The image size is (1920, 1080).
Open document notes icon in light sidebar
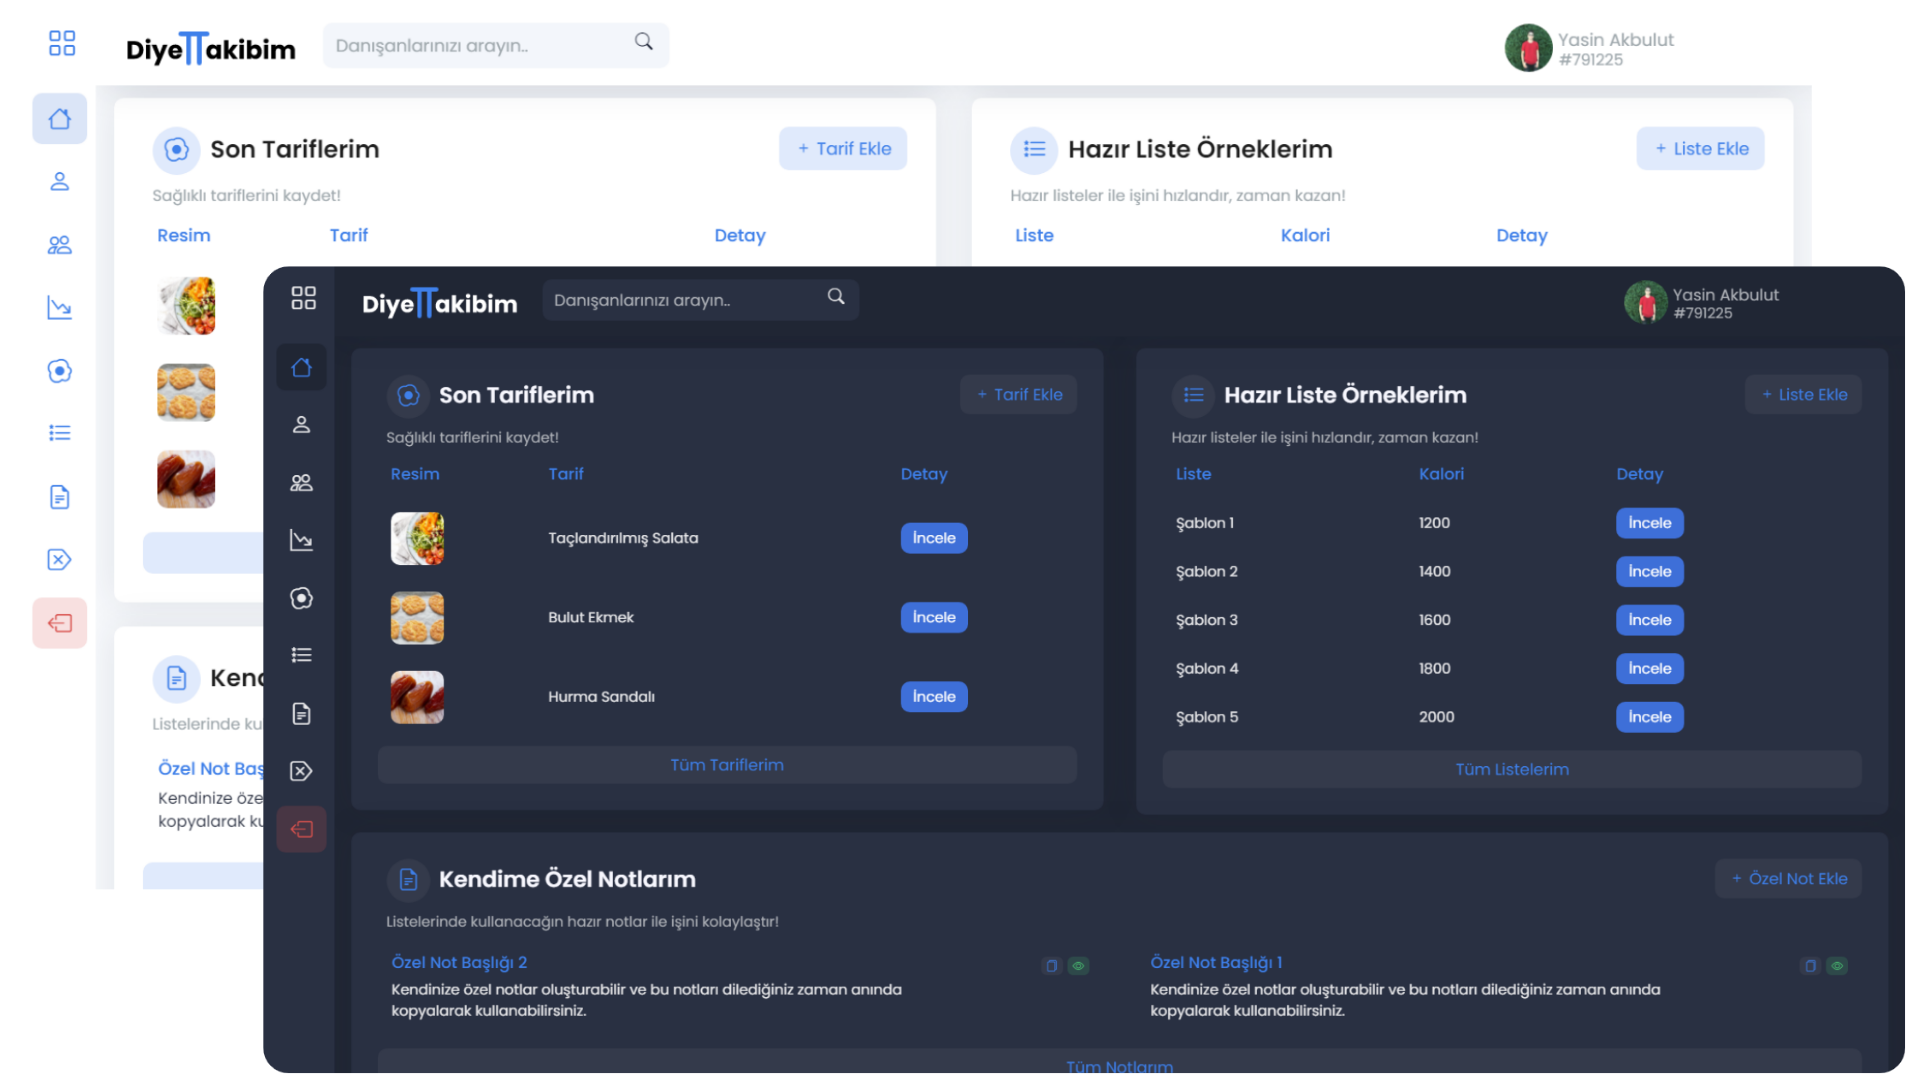tap(60, 497)
